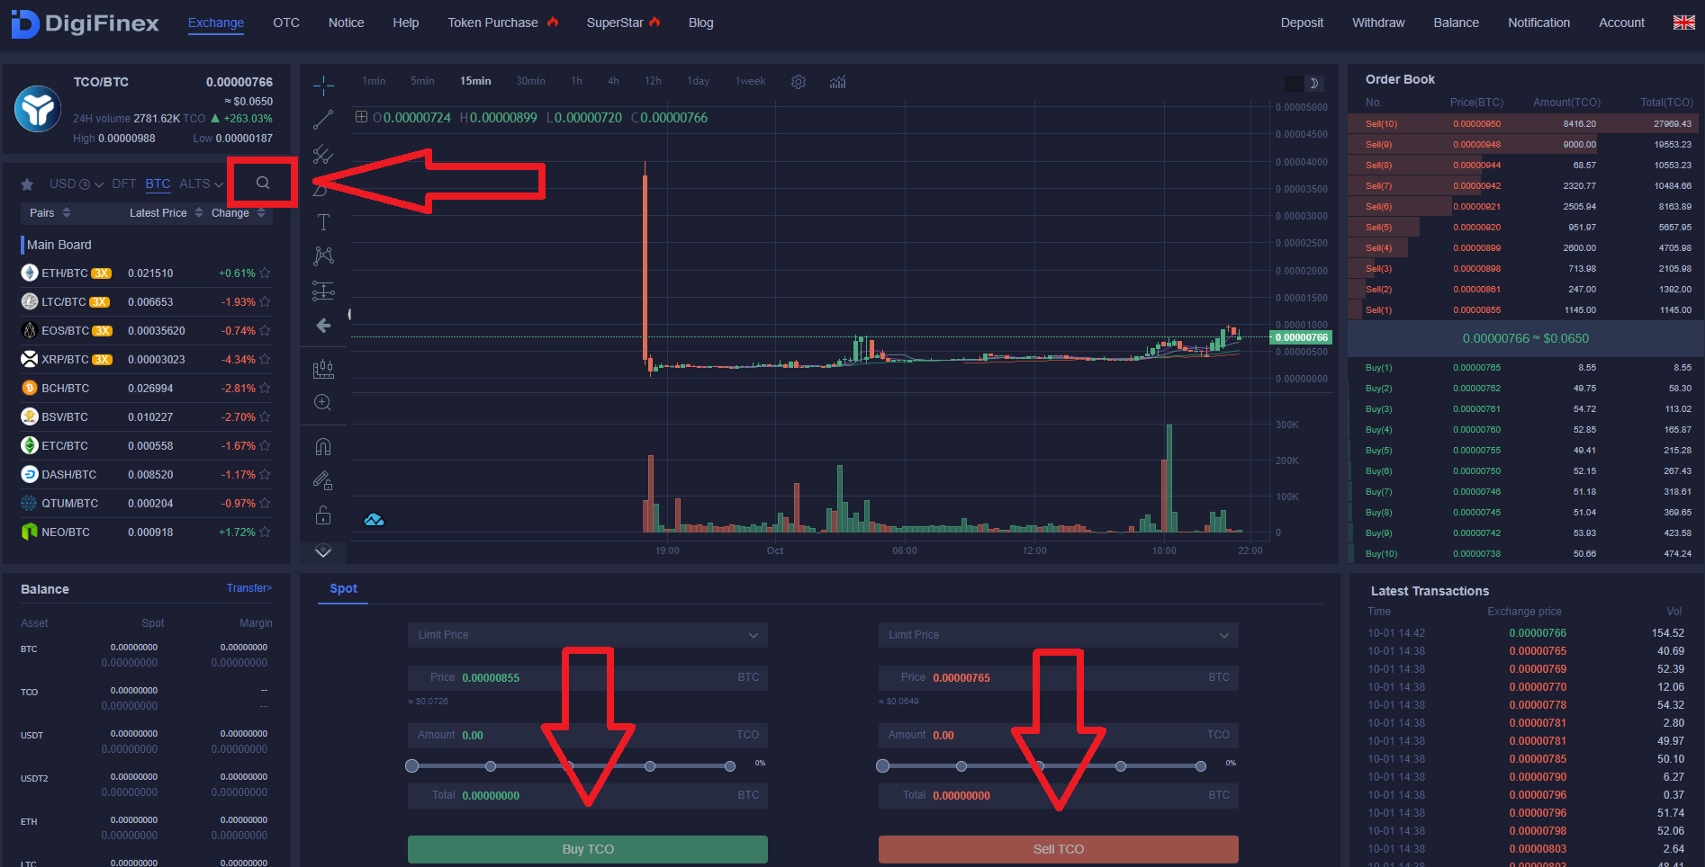Viewport: 1705px width, 867px height.
Task: Click the Sell TCO button
Action: point(1058,849)
